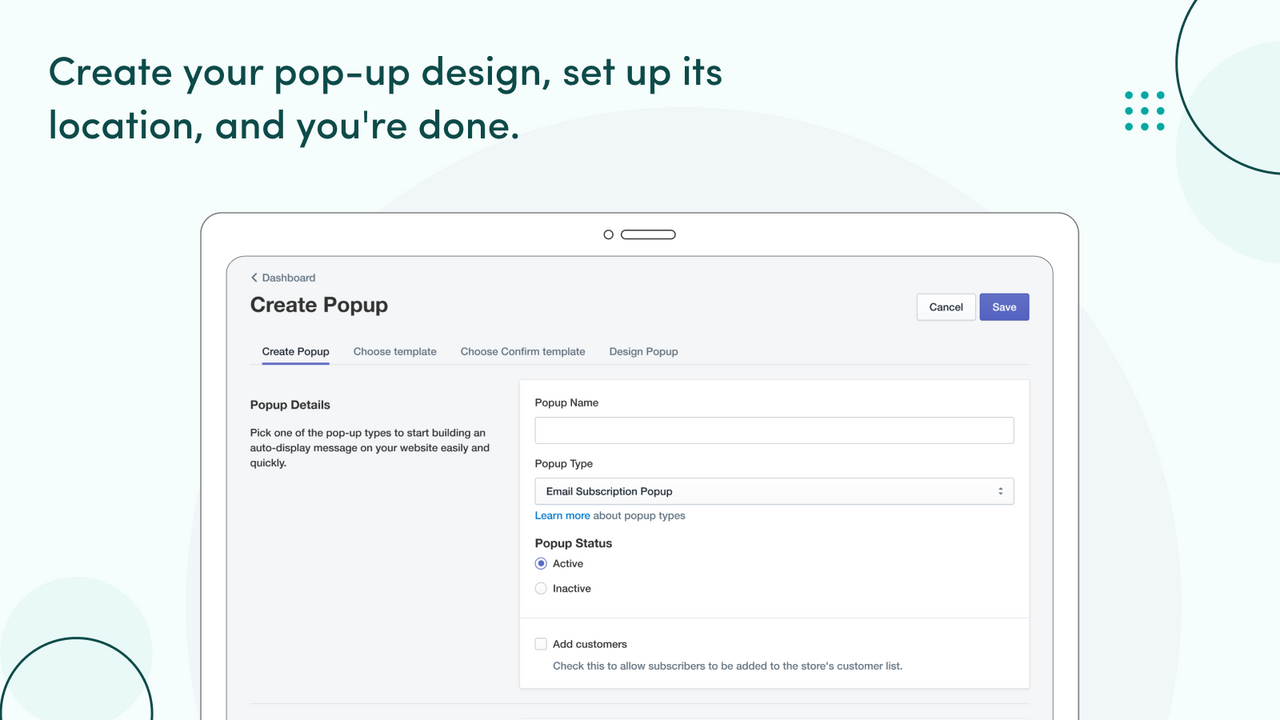Screen dimensions: 1280x720
Task: Select the Active popup status
Action: coord(540,563)
